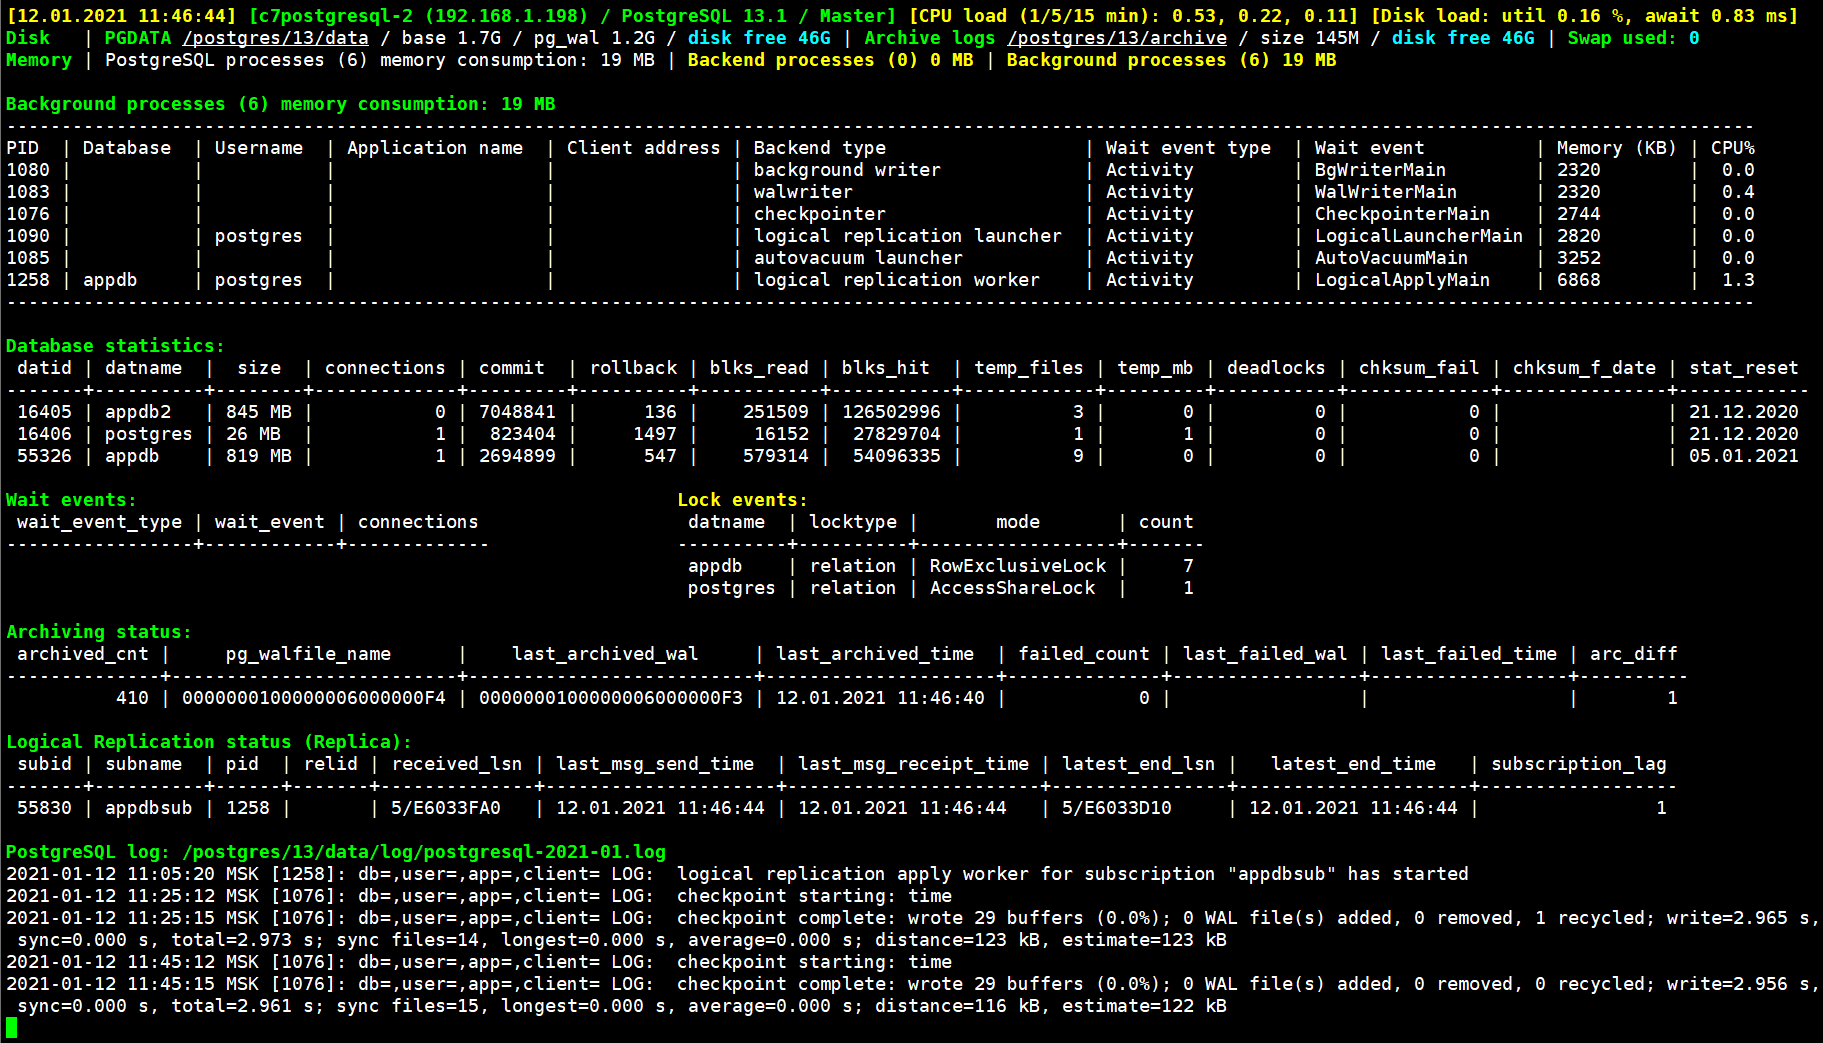This screenshot has height=1043, width=1823.
Task: Click the "checkpointer" backend type entry
Action: pos(820,214)
